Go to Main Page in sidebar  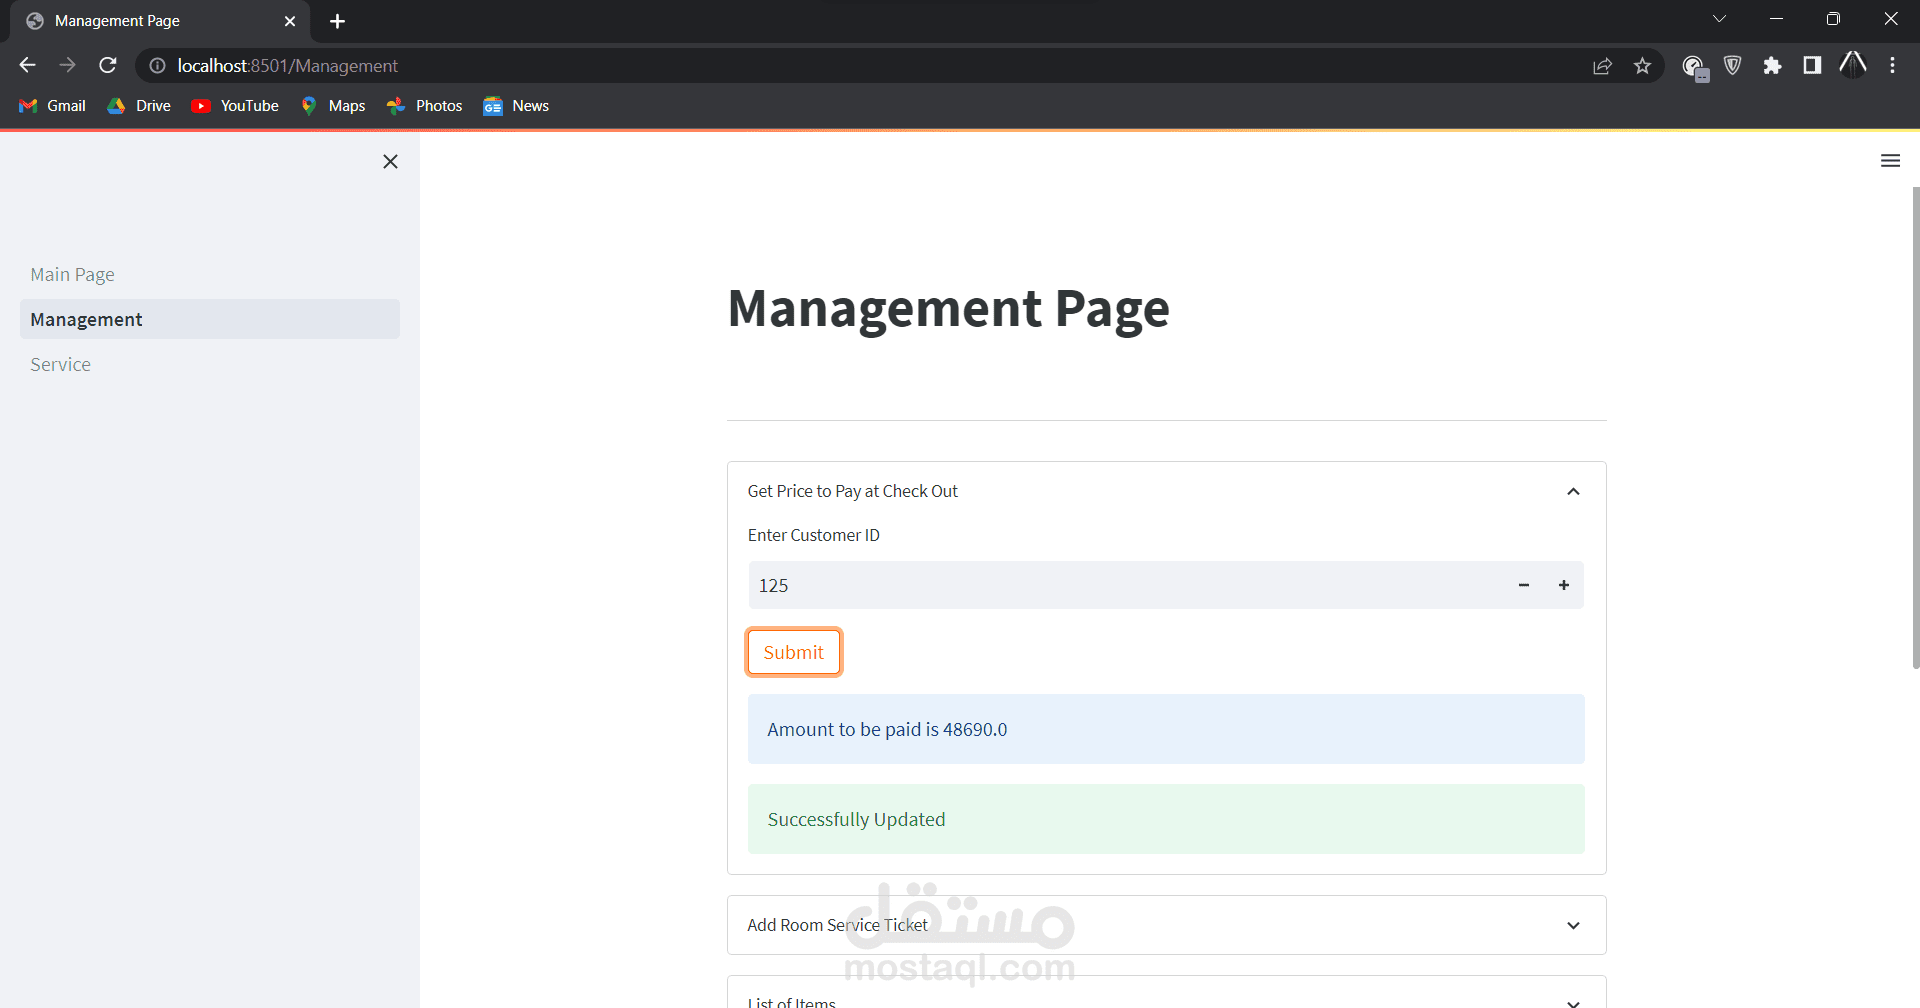(72, 274)
